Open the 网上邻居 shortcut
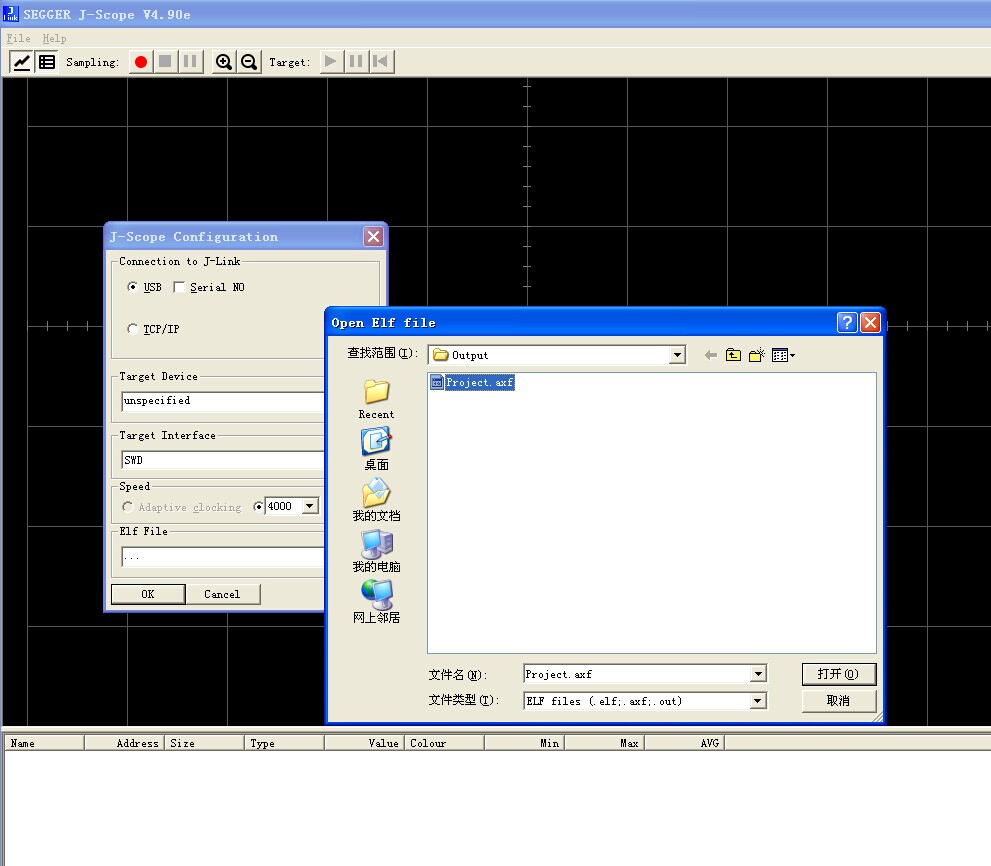Viewport: 991px width, 866px height. [376, 602]
